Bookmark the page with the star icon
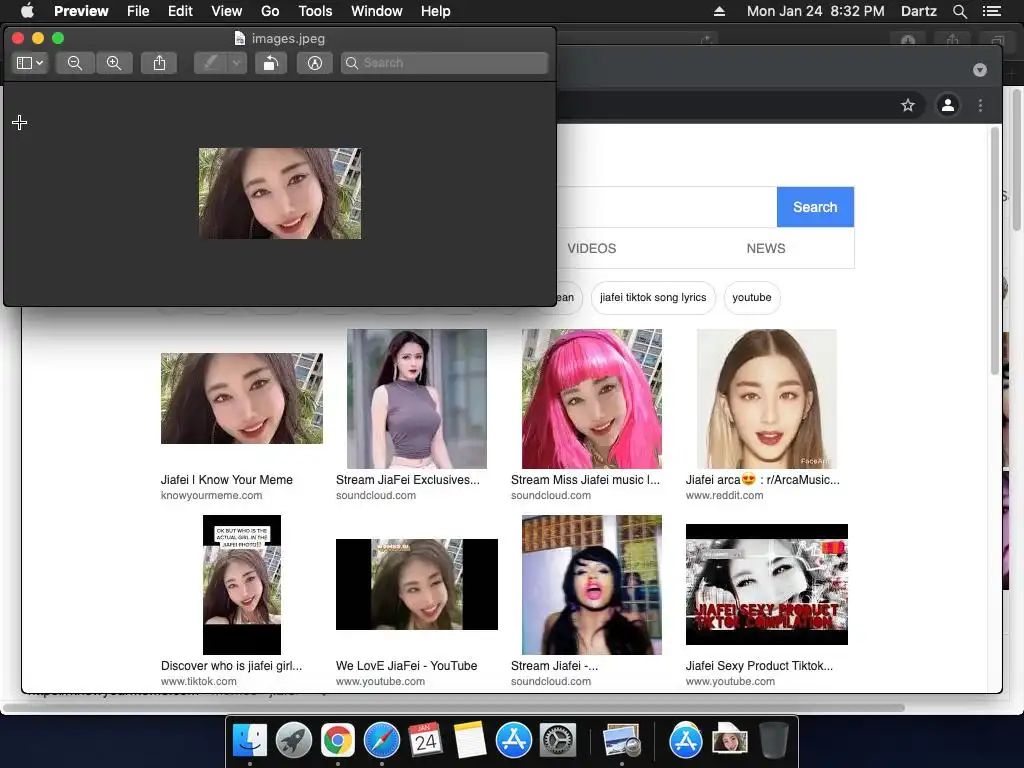Viewport: 1024px width, 768px height. click(x=908, y=105)
